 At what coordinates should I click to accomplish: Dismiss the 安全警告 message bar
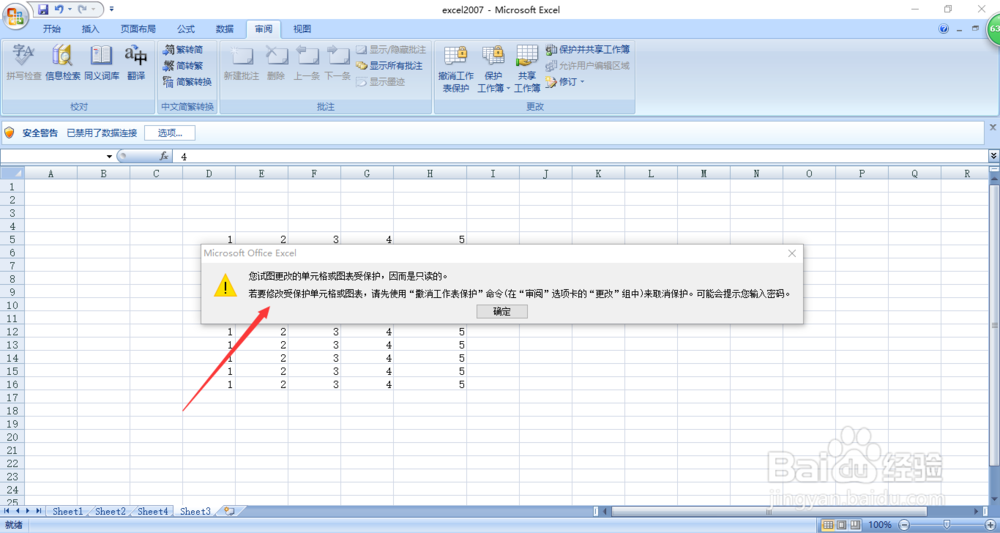click(x=993, y=128)
